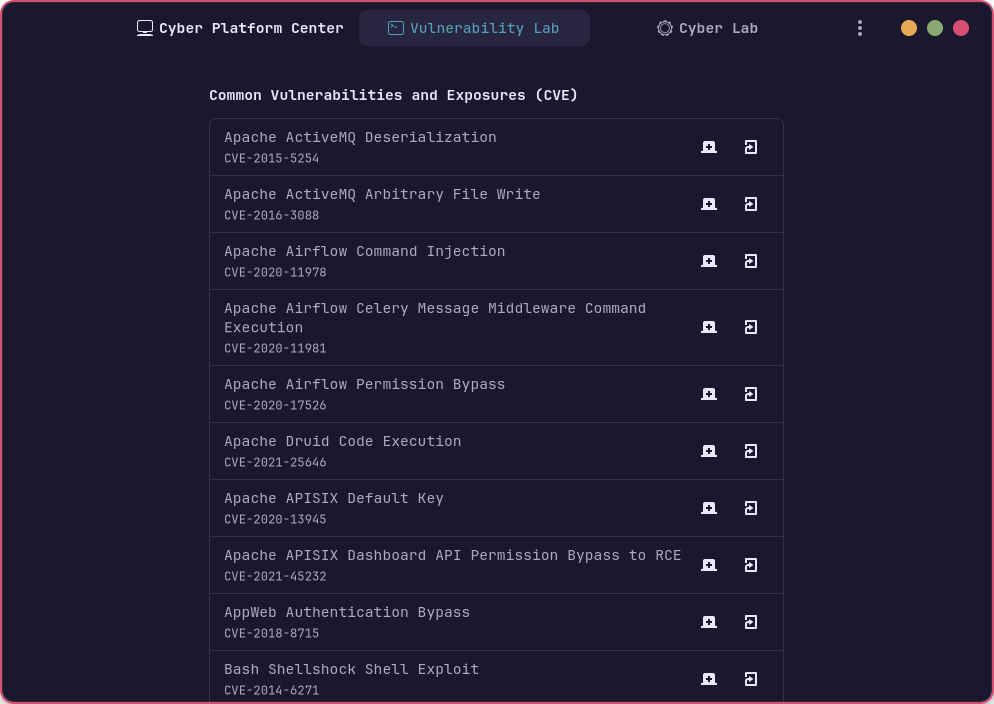This screenshot has height=704, width=994.
Task: Launch the Bash Shellshock exploit via arrow icon
Action: (751, 679)
